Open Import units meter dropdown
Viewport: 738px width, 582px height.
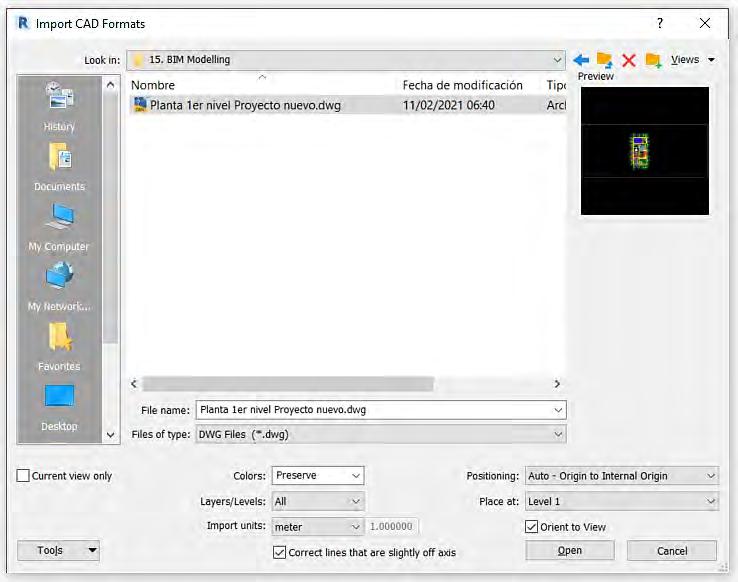[318, 526]
